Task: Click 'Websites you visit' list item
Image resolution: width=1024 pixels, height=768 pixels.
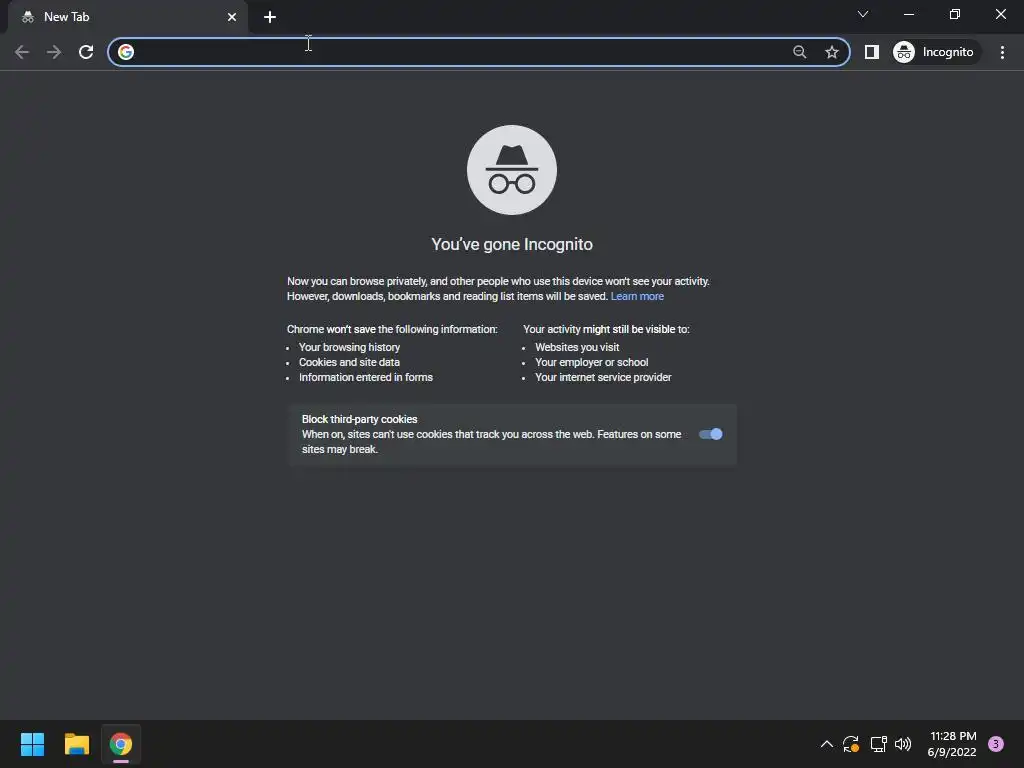Action: pyautogui.click(x=577, y=347)
